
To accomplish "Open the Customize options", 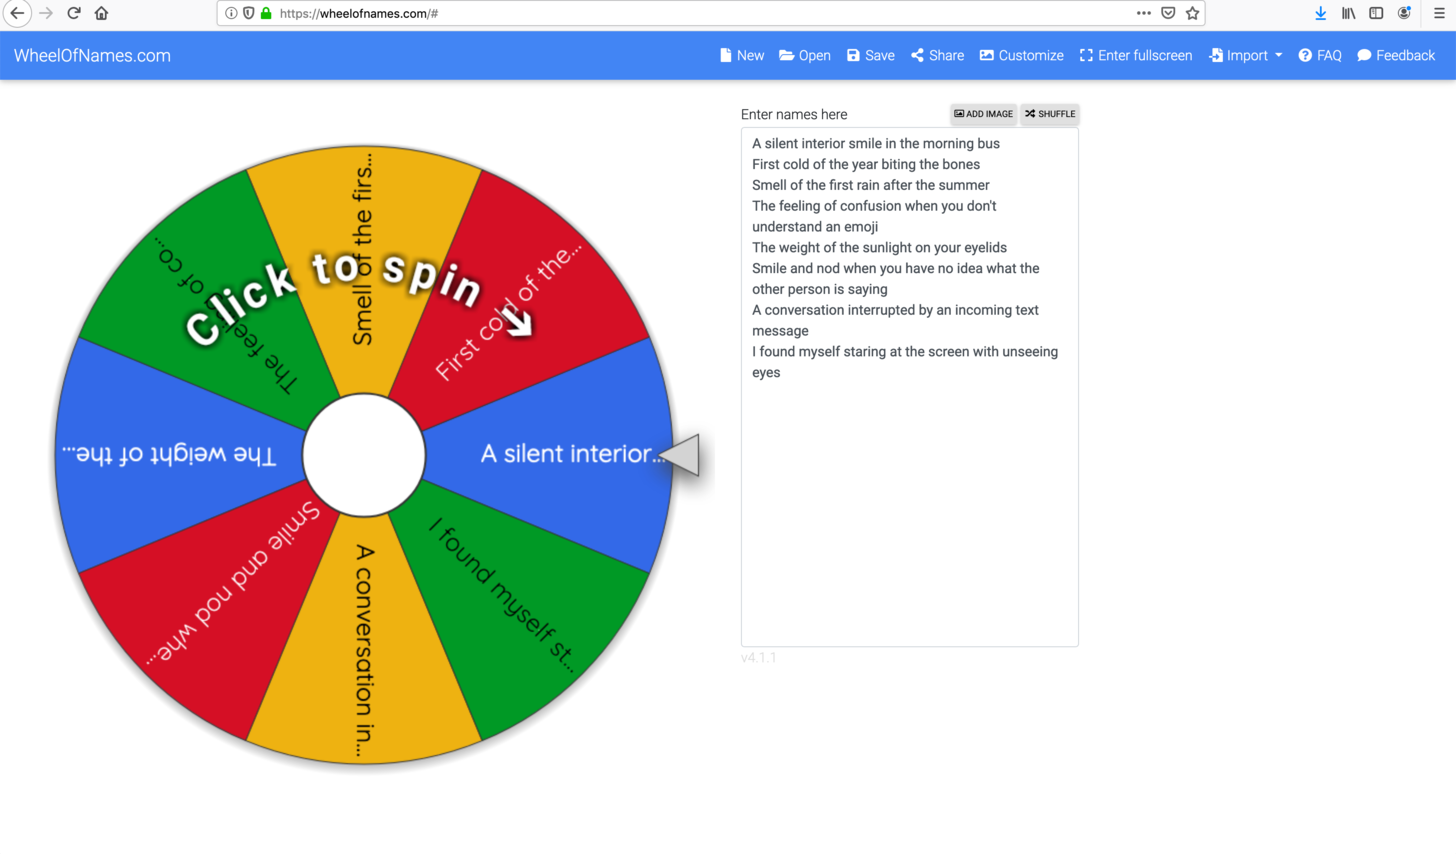I will (x=1021, y=55).
